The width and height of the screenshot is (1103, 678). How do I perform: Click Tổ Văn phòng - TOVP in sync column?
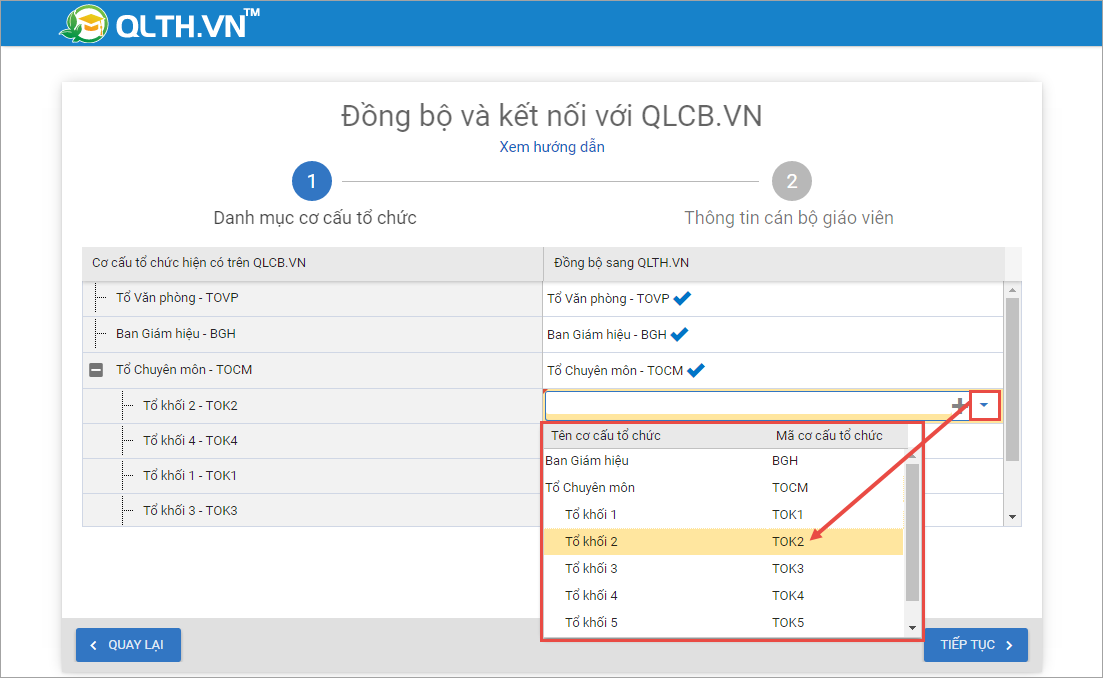click(x=608, y=299)
